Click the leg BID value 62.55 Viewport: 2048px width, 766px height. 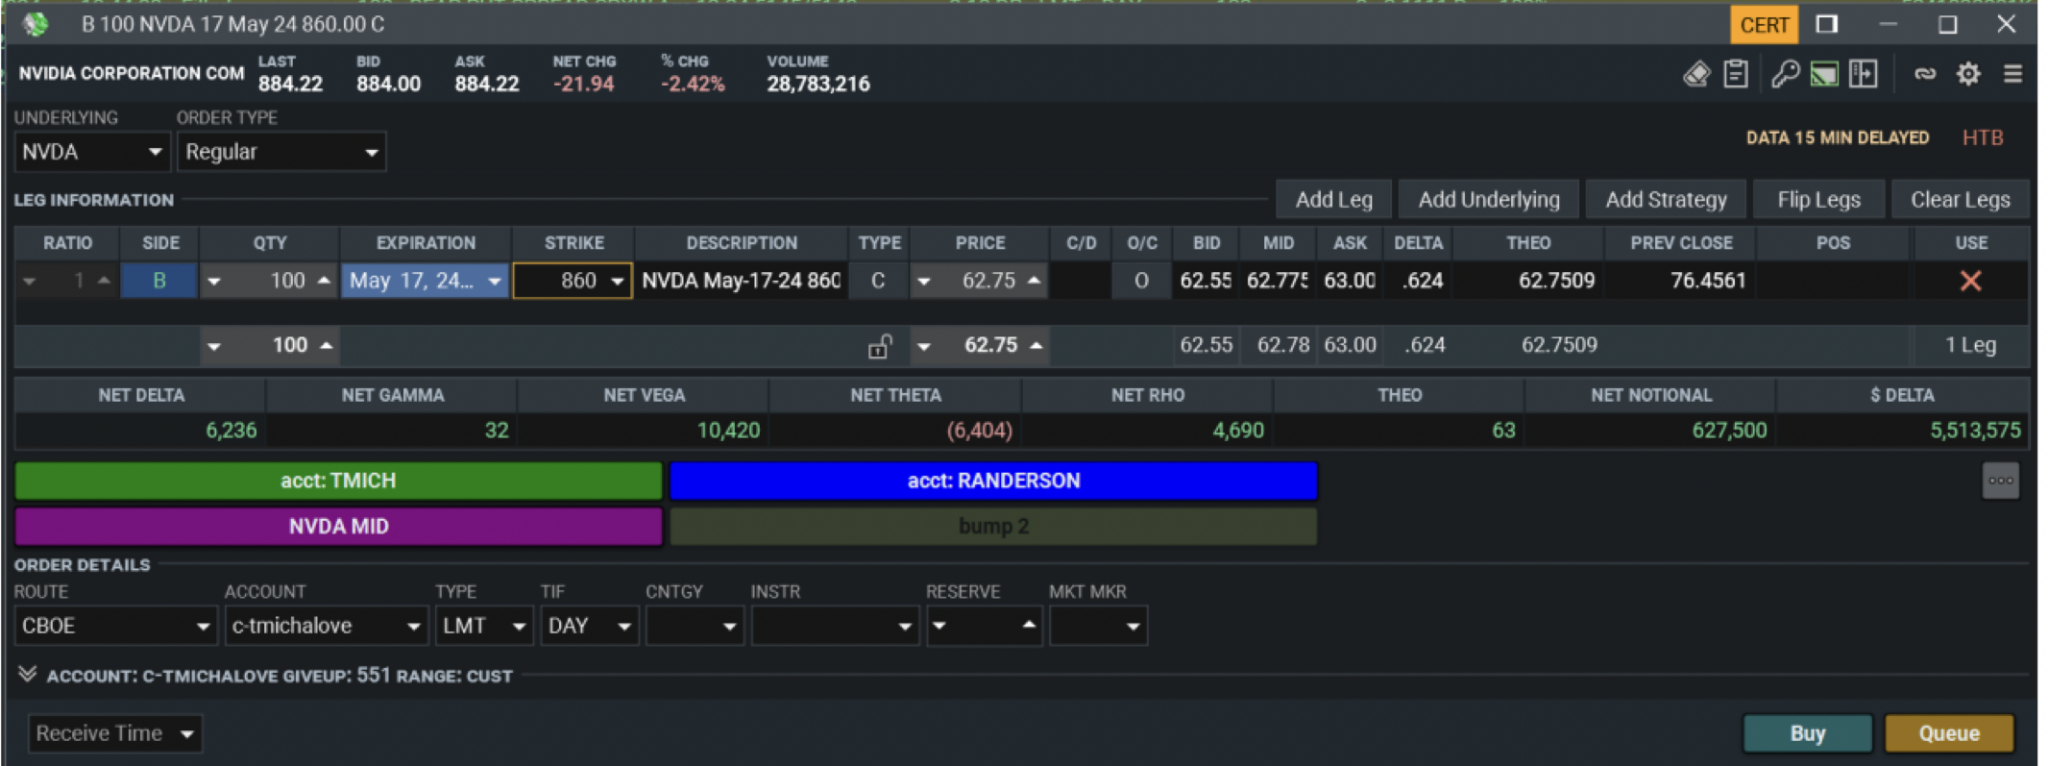click(x=1205, y=281)
